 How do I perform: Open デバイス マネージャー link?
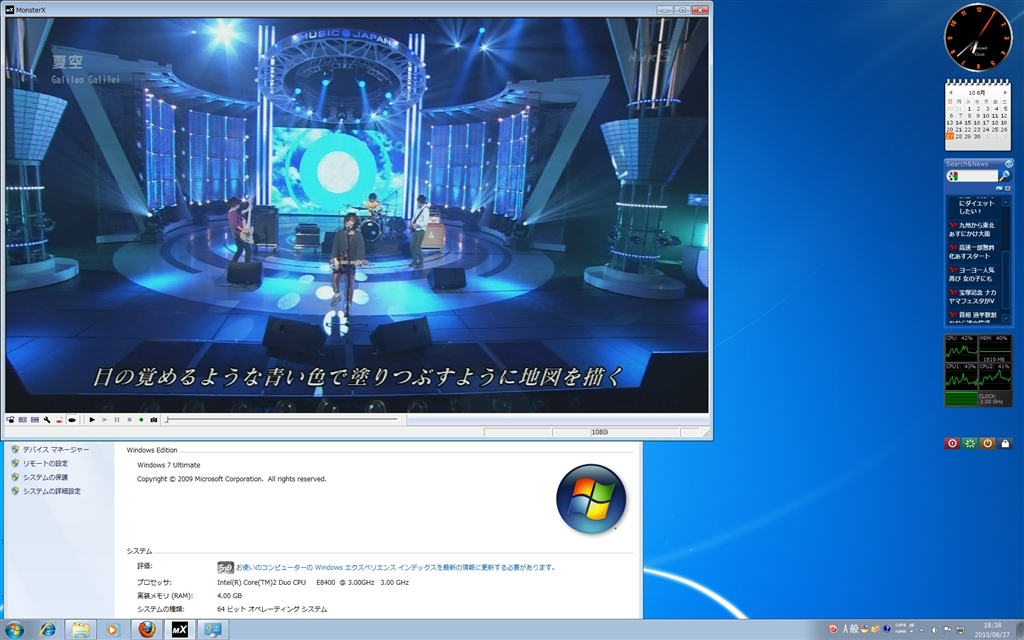(x=55, y=450)
